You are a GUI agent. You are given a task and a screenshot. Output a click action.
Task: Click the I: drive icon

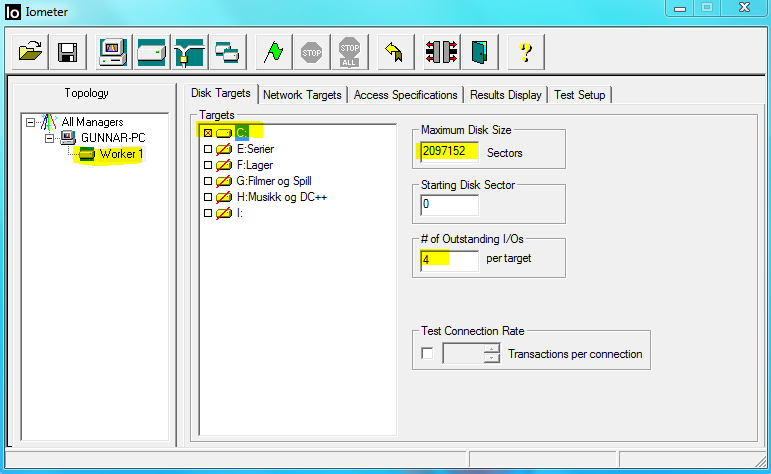click(x=224, y=213)
